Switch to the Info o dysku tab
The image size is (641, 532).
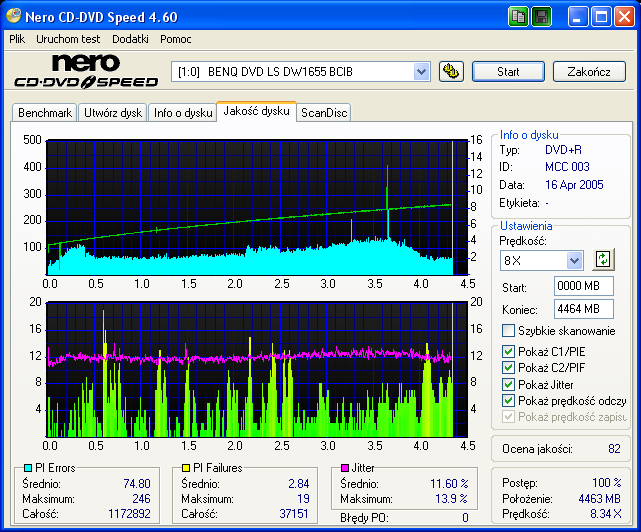183,113
